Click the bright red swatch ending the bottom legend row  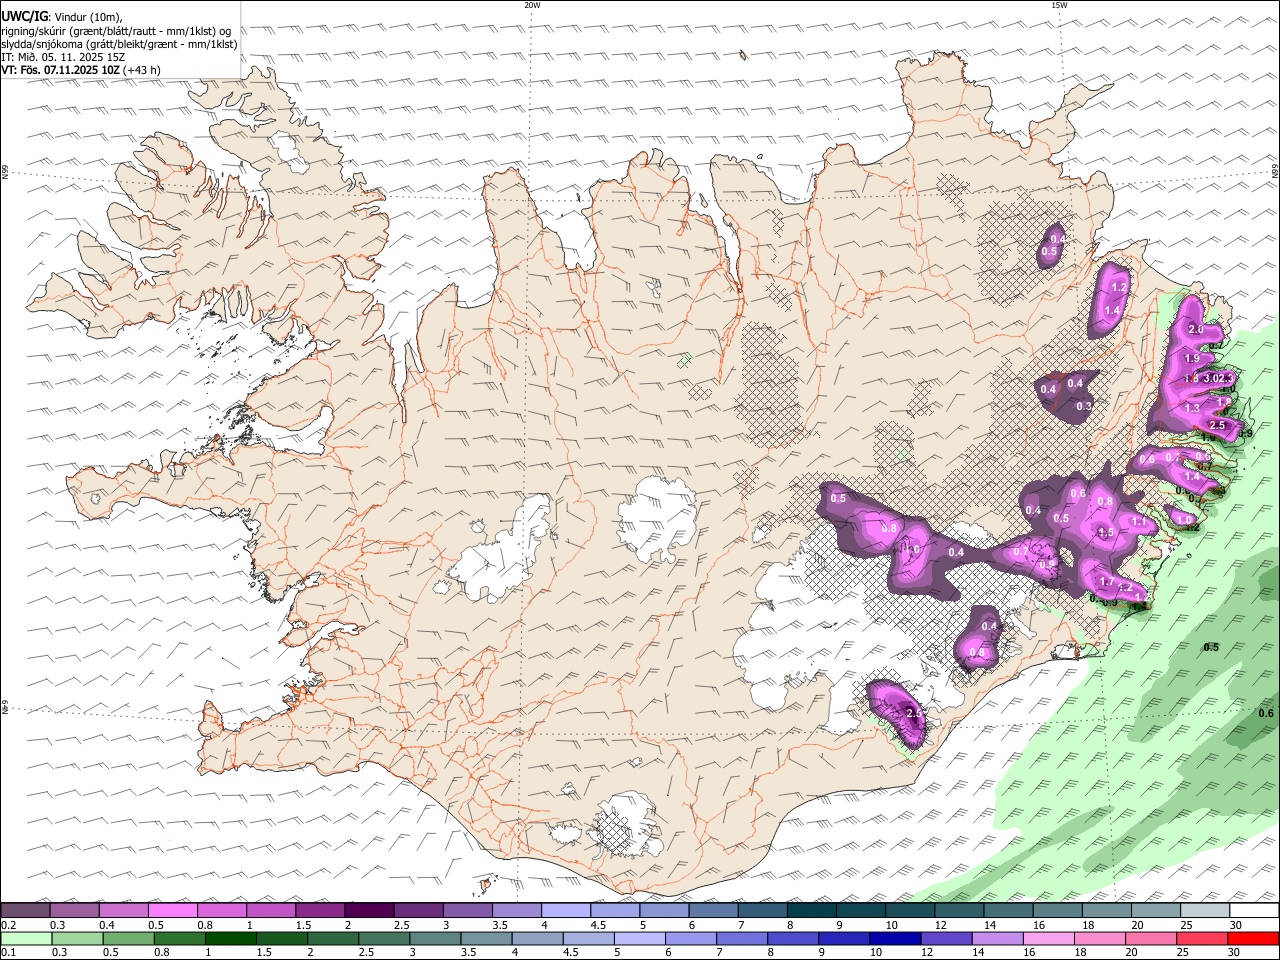point(1255,939)
